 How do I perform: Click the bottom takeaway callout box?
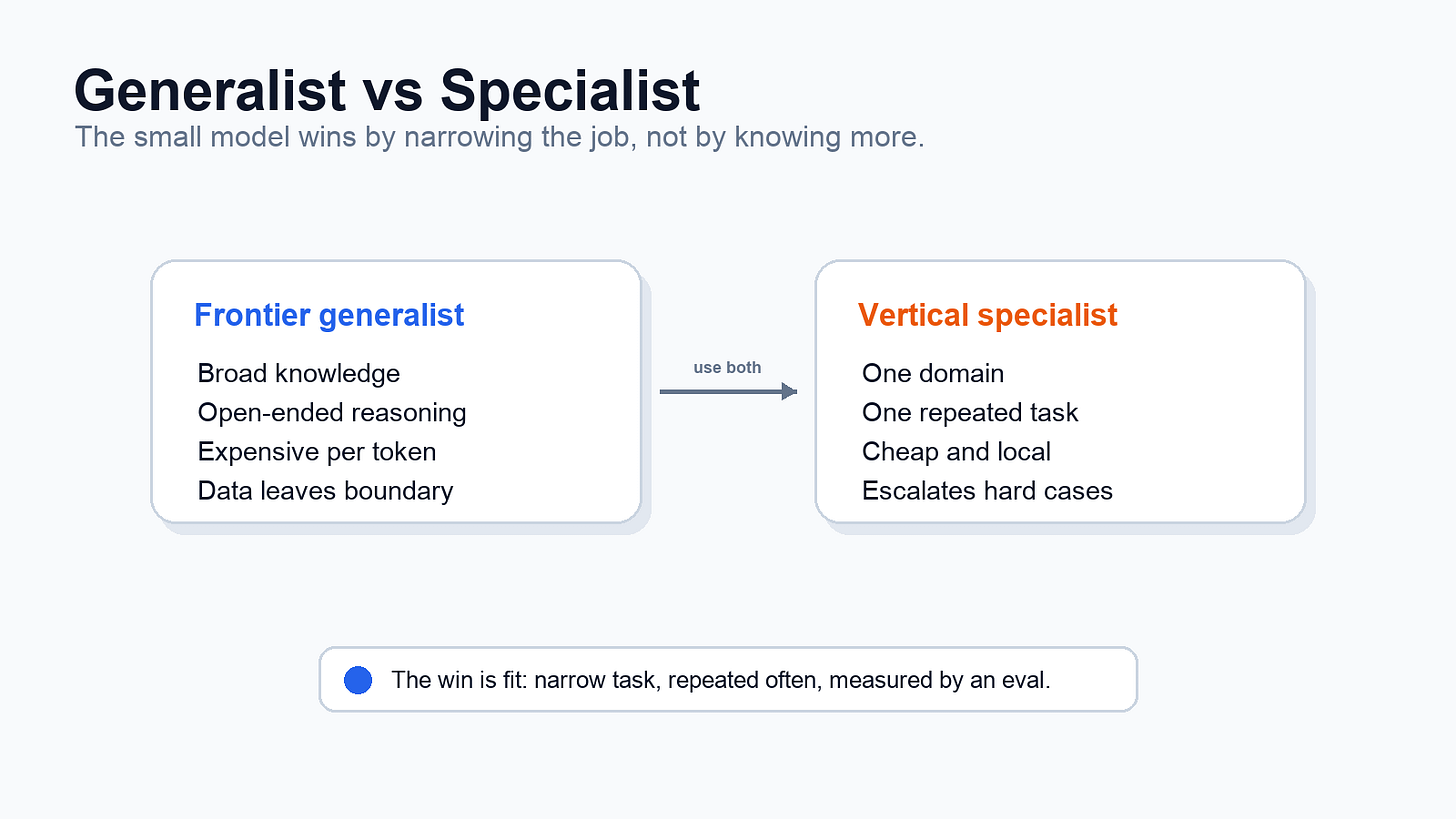click(728, 679)
